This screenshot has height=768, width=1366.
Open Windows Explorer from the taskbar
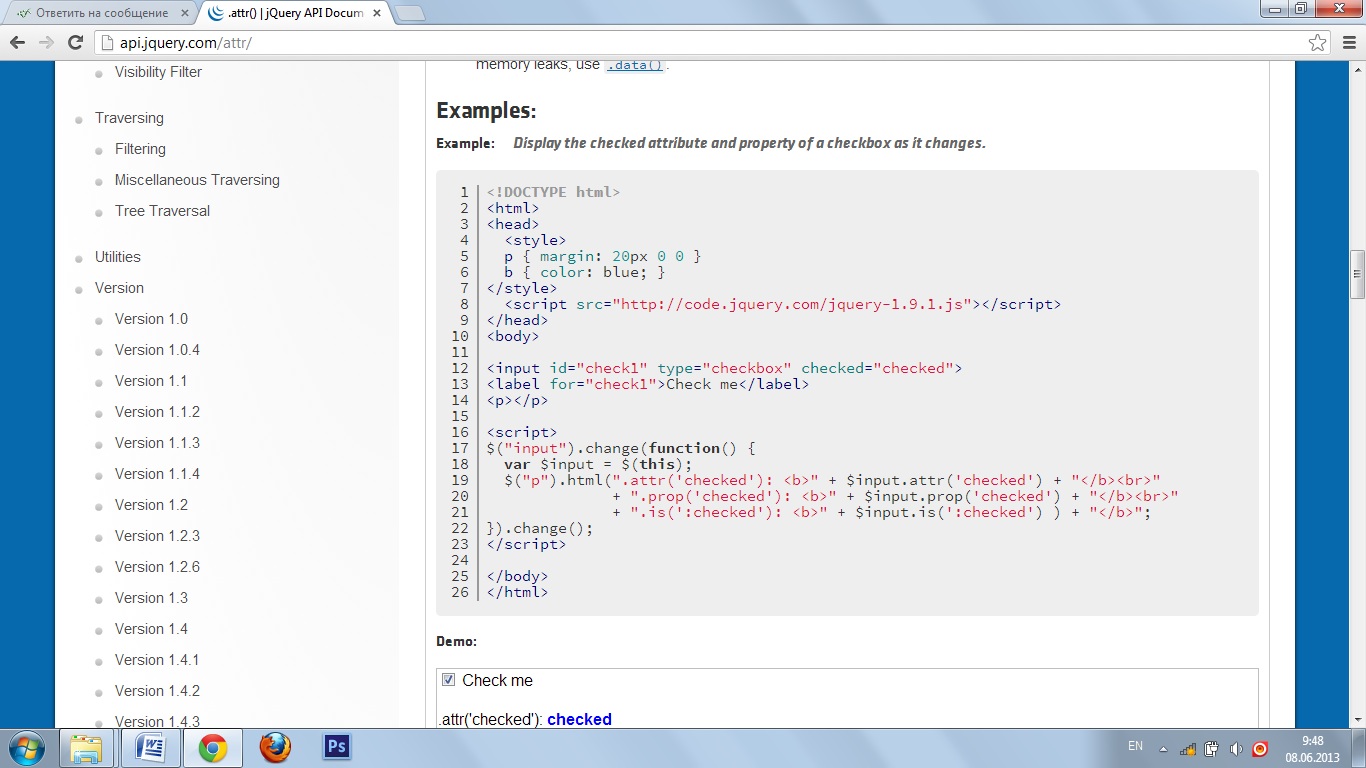pos(86,748)
